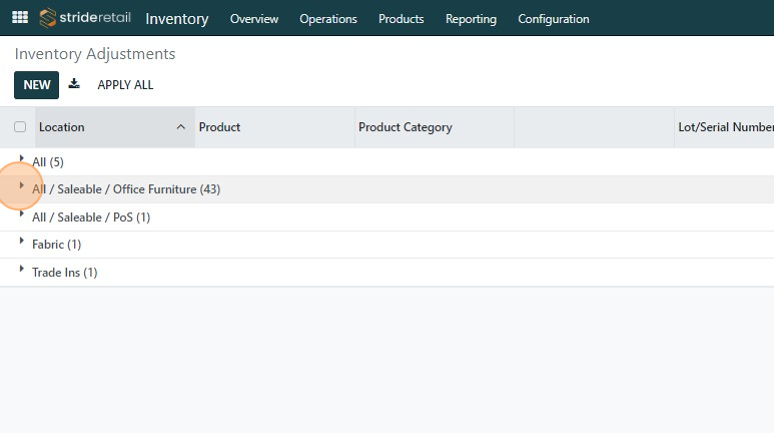Click the Inventory app title

[x=177, y=19]
